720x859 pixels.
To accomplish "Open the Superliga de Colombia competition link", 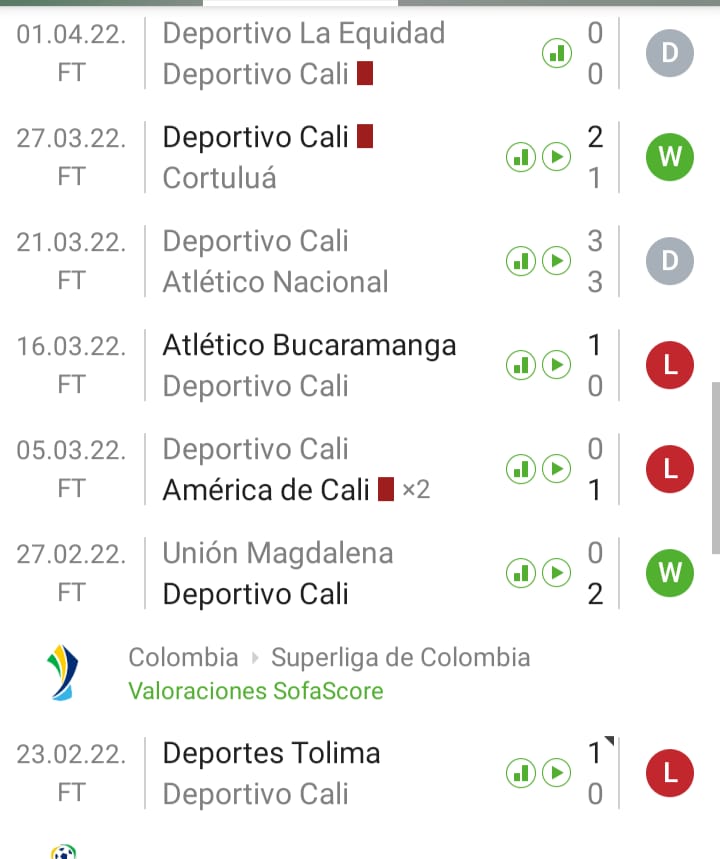I will 400,657.
